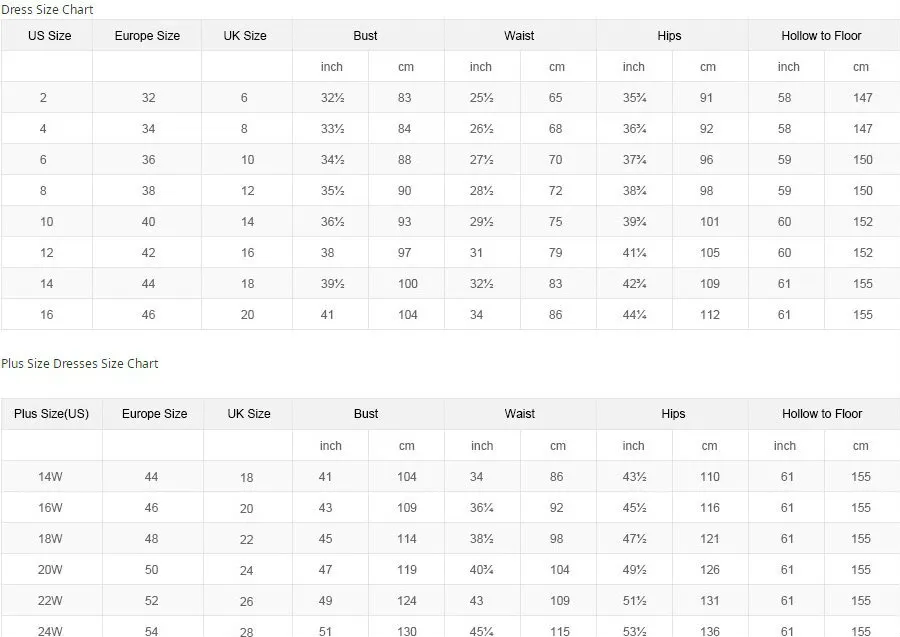Click hips cm value '112' in US 16 row

(x=709, y=315)
